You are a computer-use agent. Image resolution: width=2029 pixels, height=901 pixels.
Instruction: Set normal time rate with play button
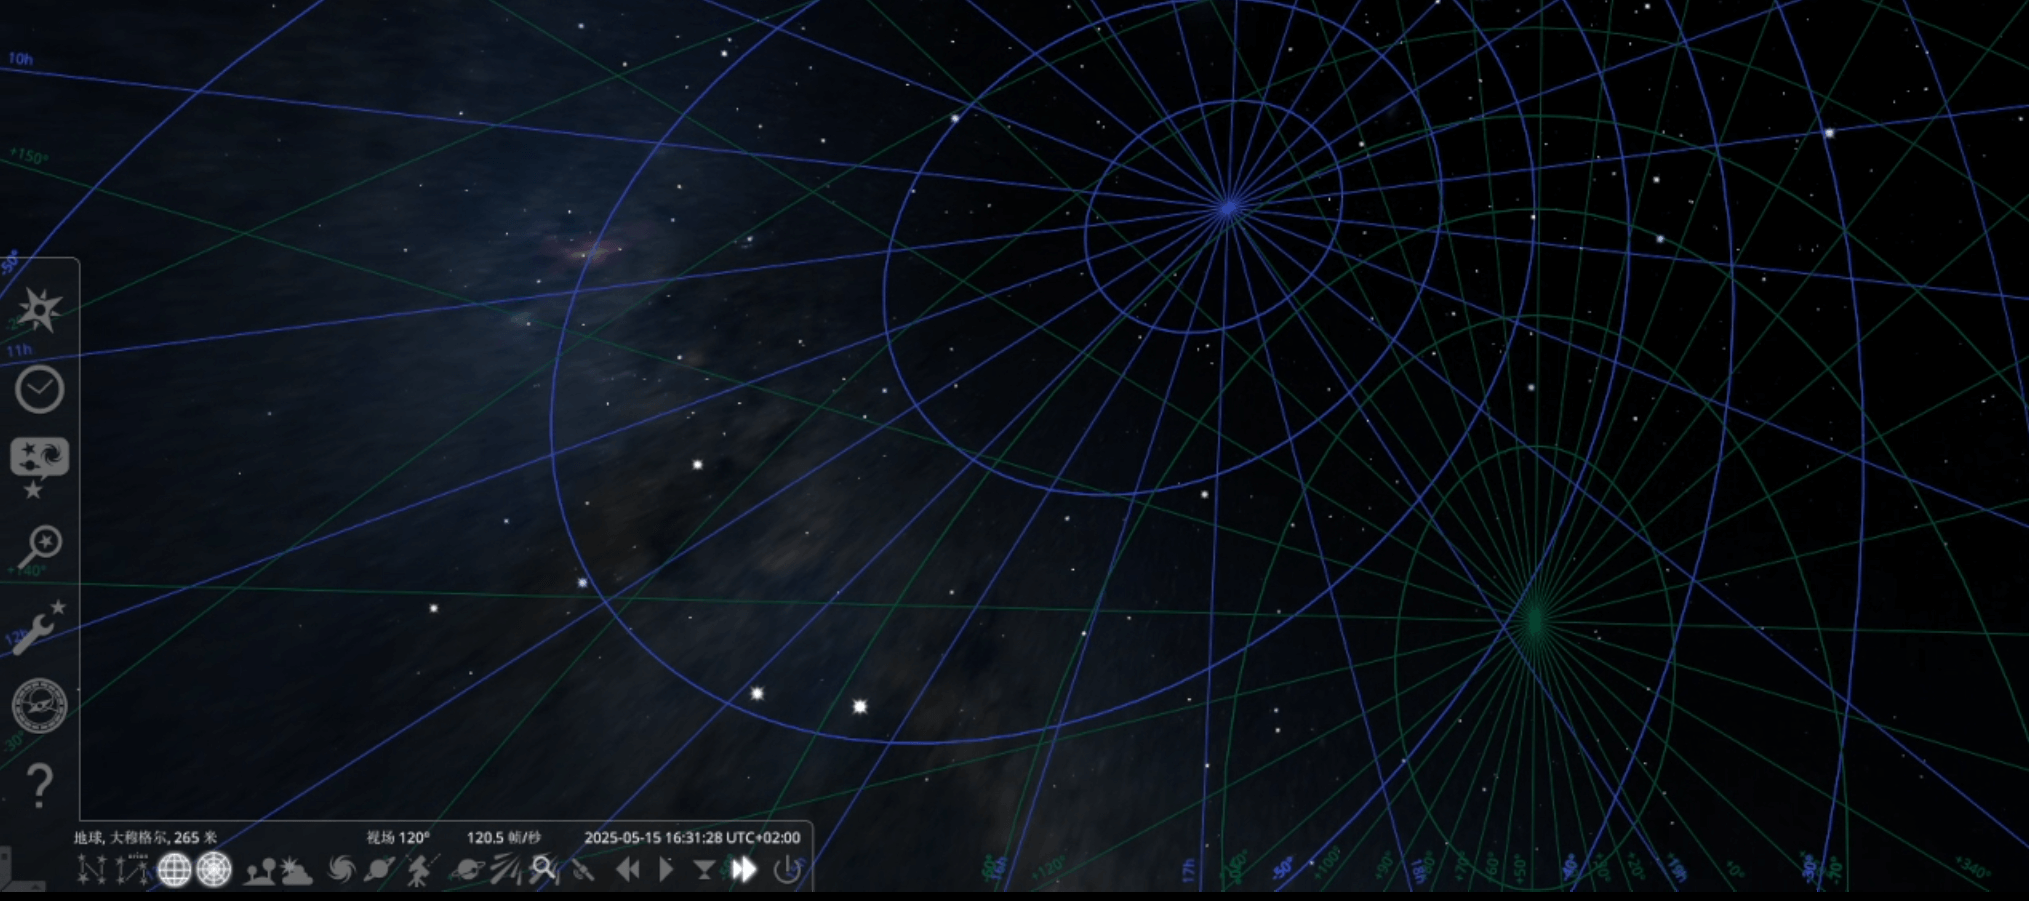point(666,870)
